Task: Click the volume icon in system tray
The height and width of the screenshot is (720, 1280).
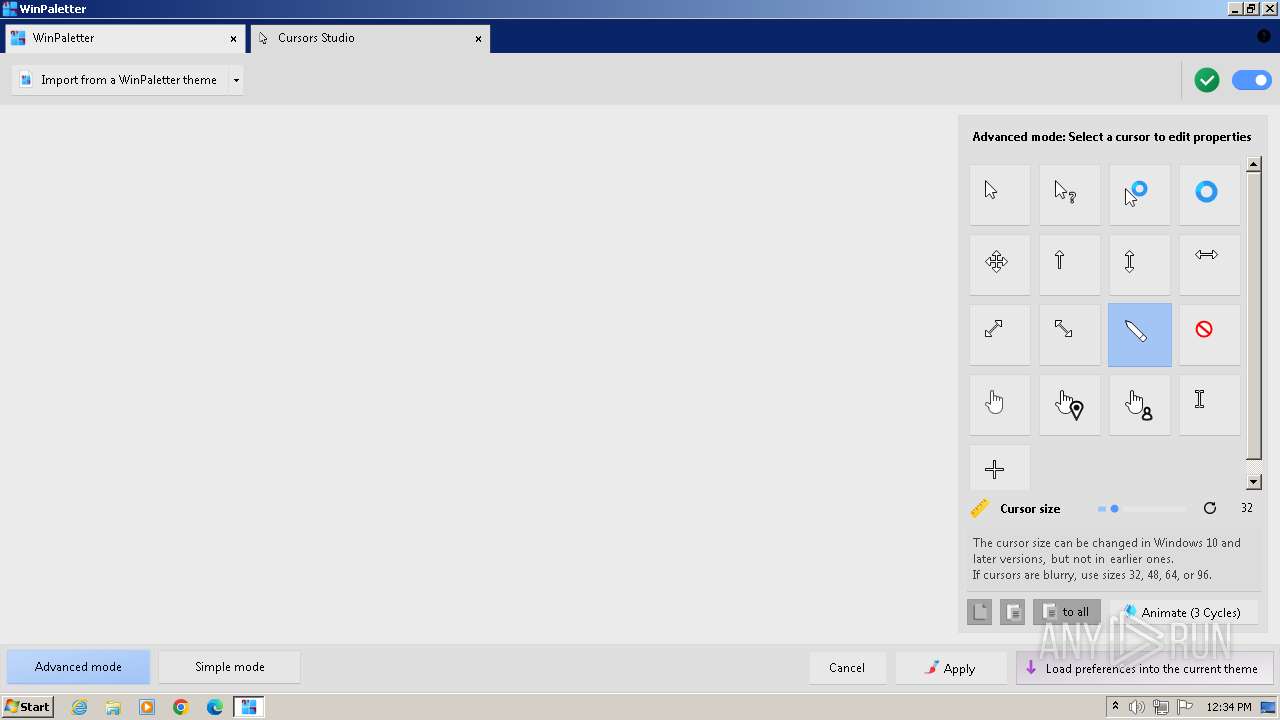Action: 1137,707
